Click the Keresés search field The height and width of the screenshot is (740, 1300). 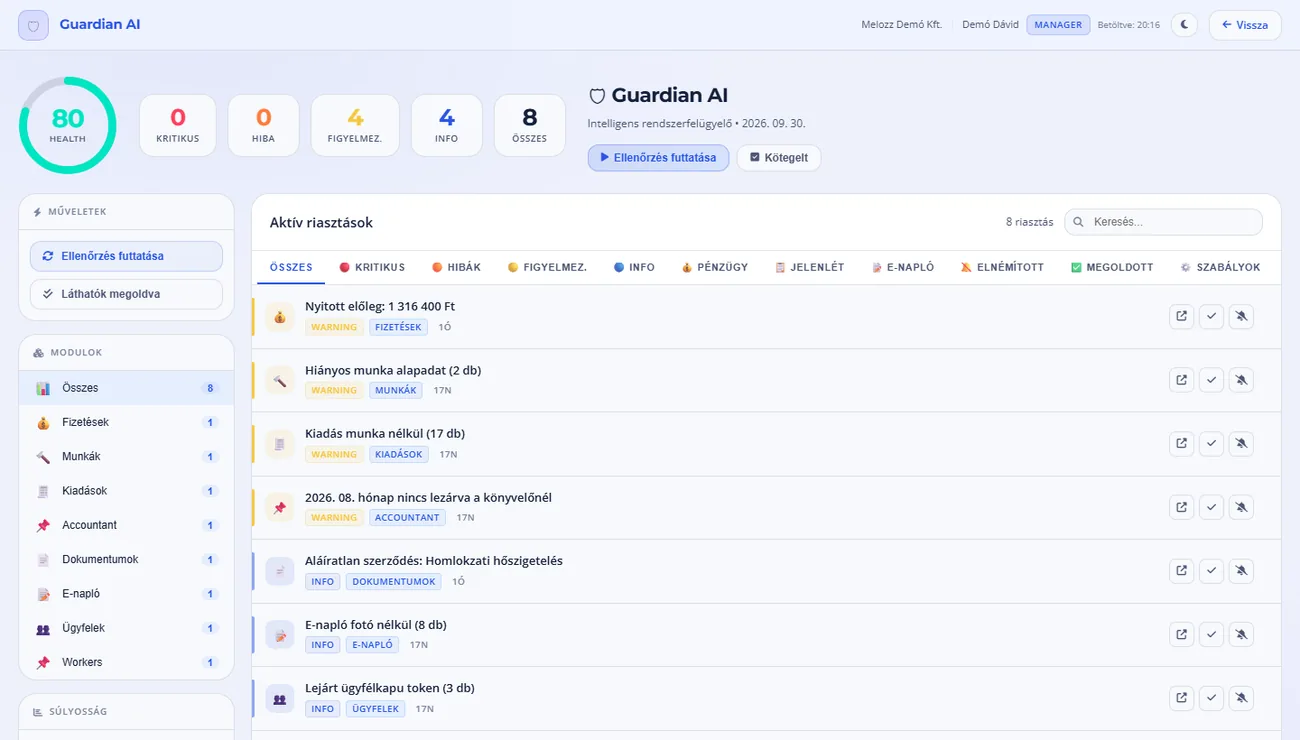point(1163,222)
